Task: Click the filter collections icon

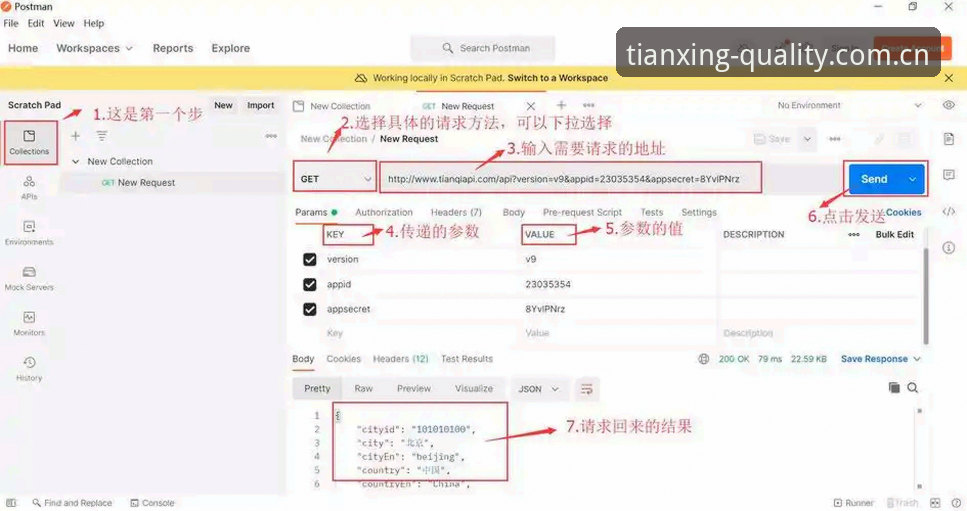Action: pos(102,136)
